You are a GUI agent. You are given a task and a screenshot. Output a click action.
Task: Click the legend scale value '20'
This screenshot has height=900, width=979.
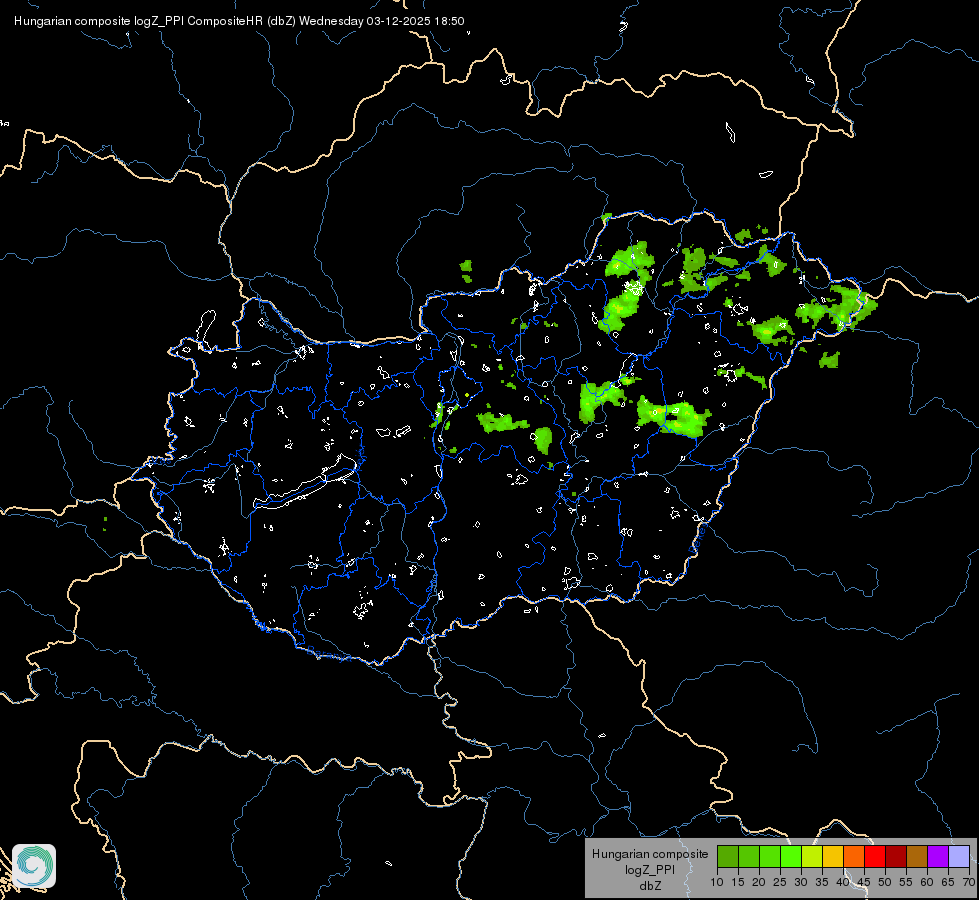pos(759,882)
